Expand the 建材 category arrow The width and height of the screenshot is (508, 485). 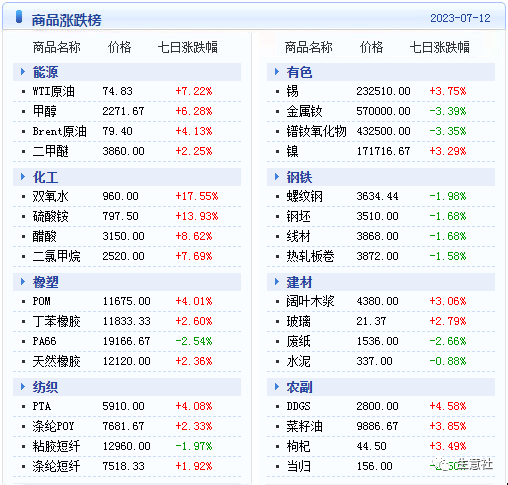(x=277, y=282)
